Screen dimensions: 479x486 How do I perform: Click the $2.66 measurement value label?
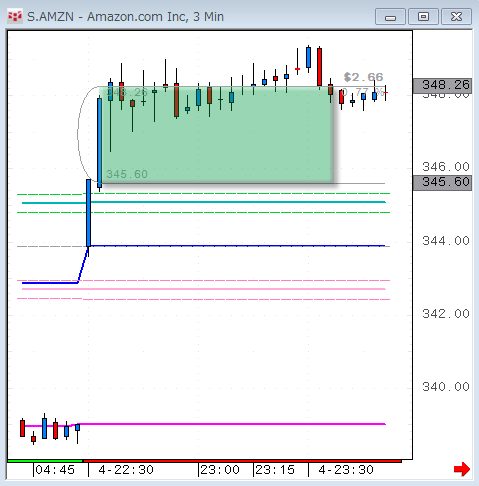pyautogui.click(x=363, y=77)
